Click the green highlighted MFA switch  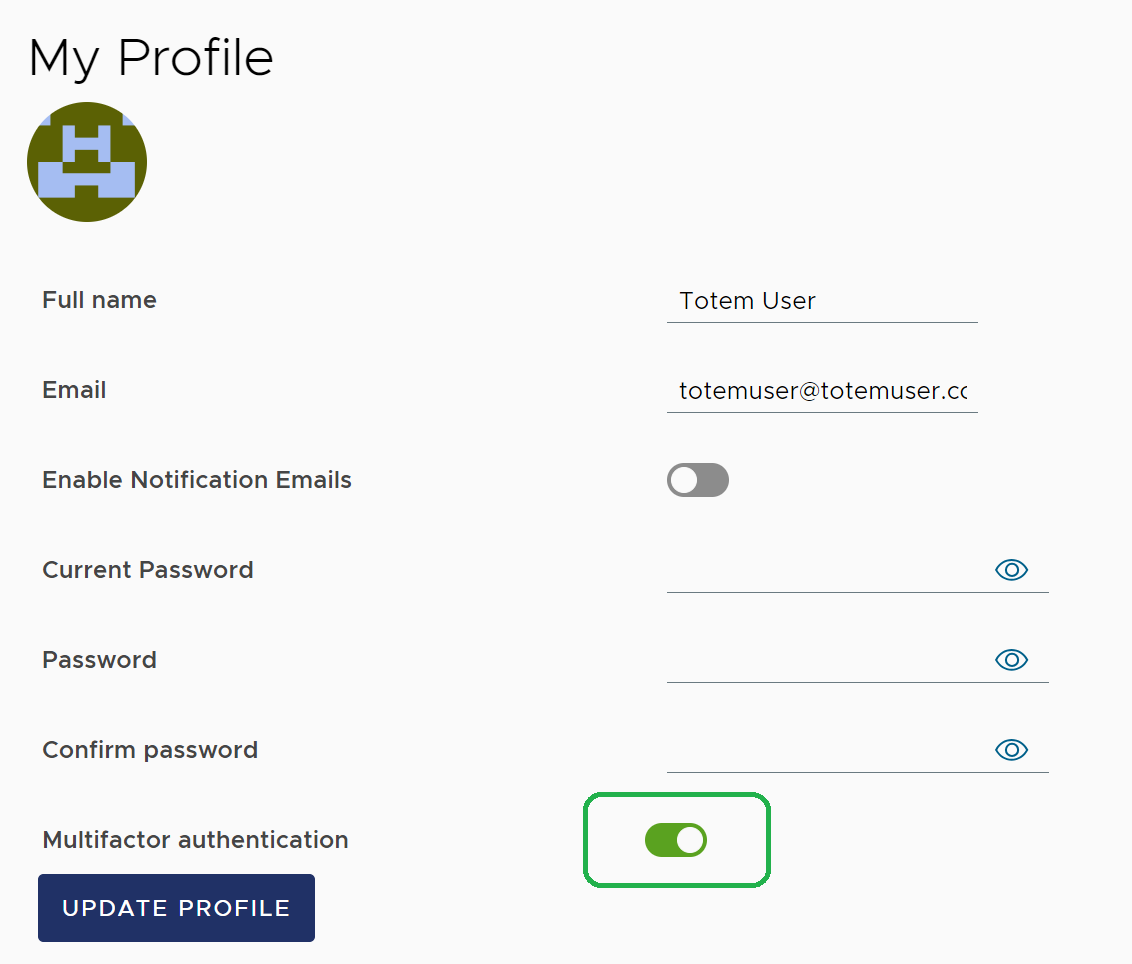click(x=676, y=840)
